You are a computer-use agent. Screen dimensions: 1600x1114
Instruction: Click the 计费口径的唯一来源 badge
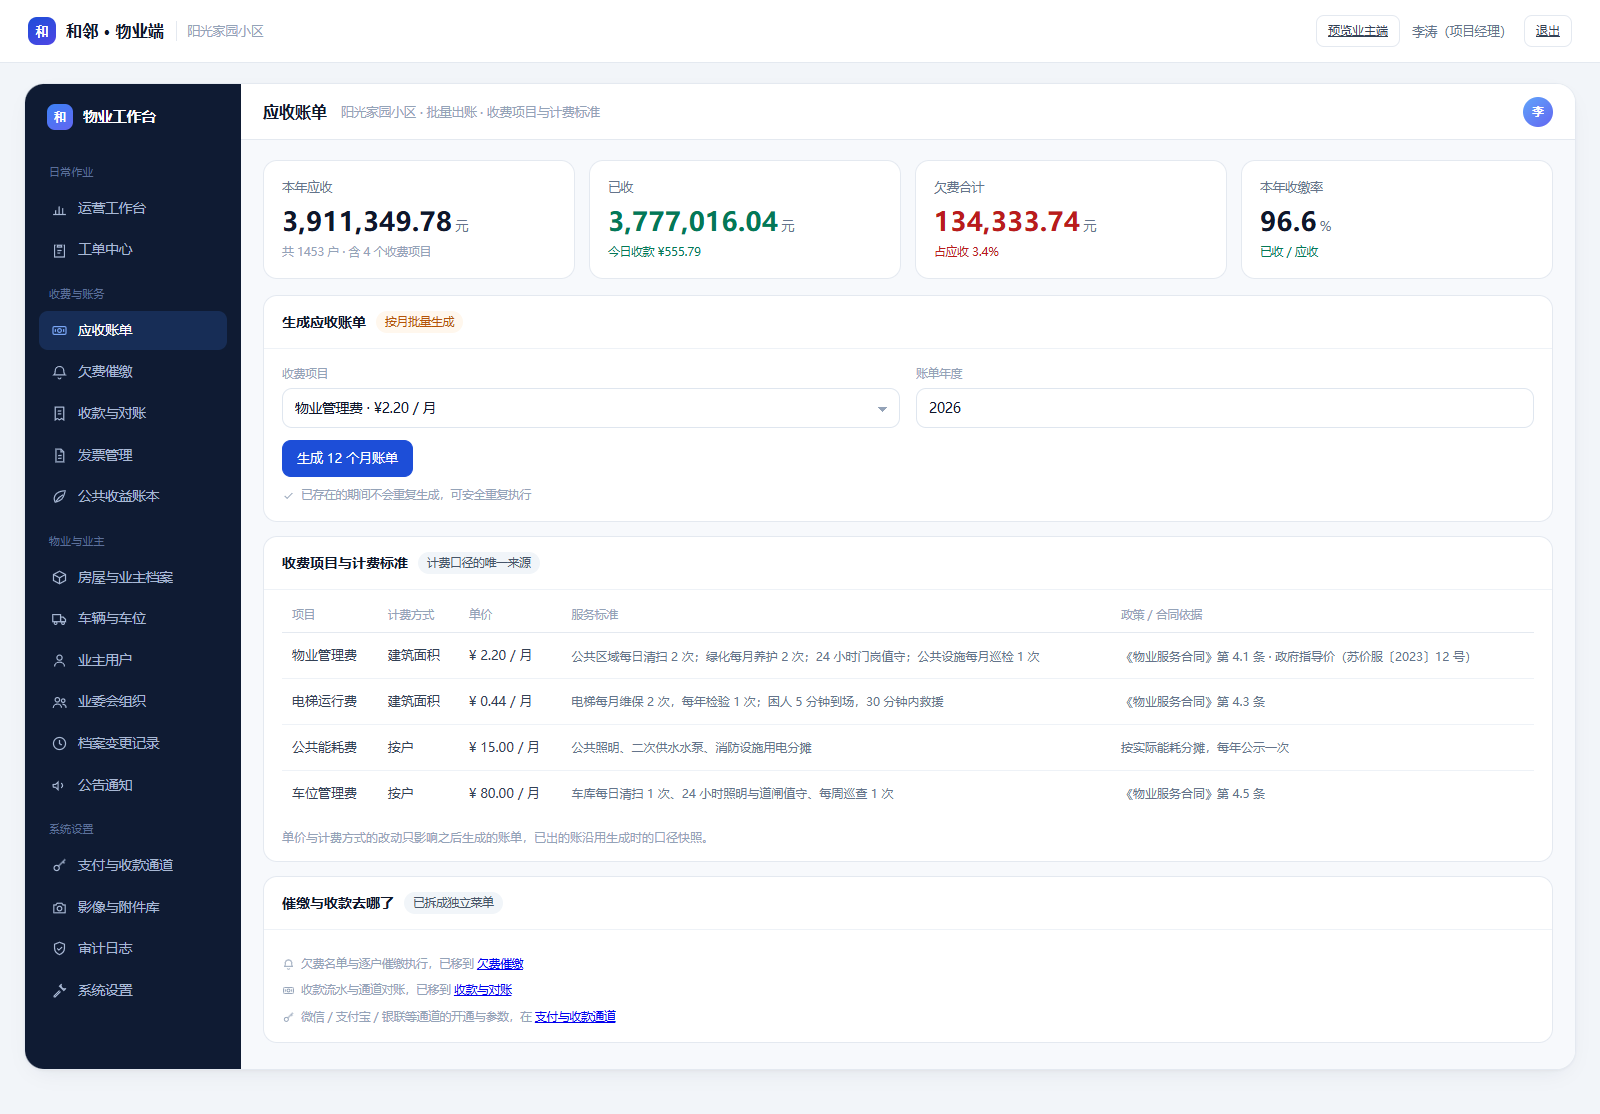click(479, 563)
